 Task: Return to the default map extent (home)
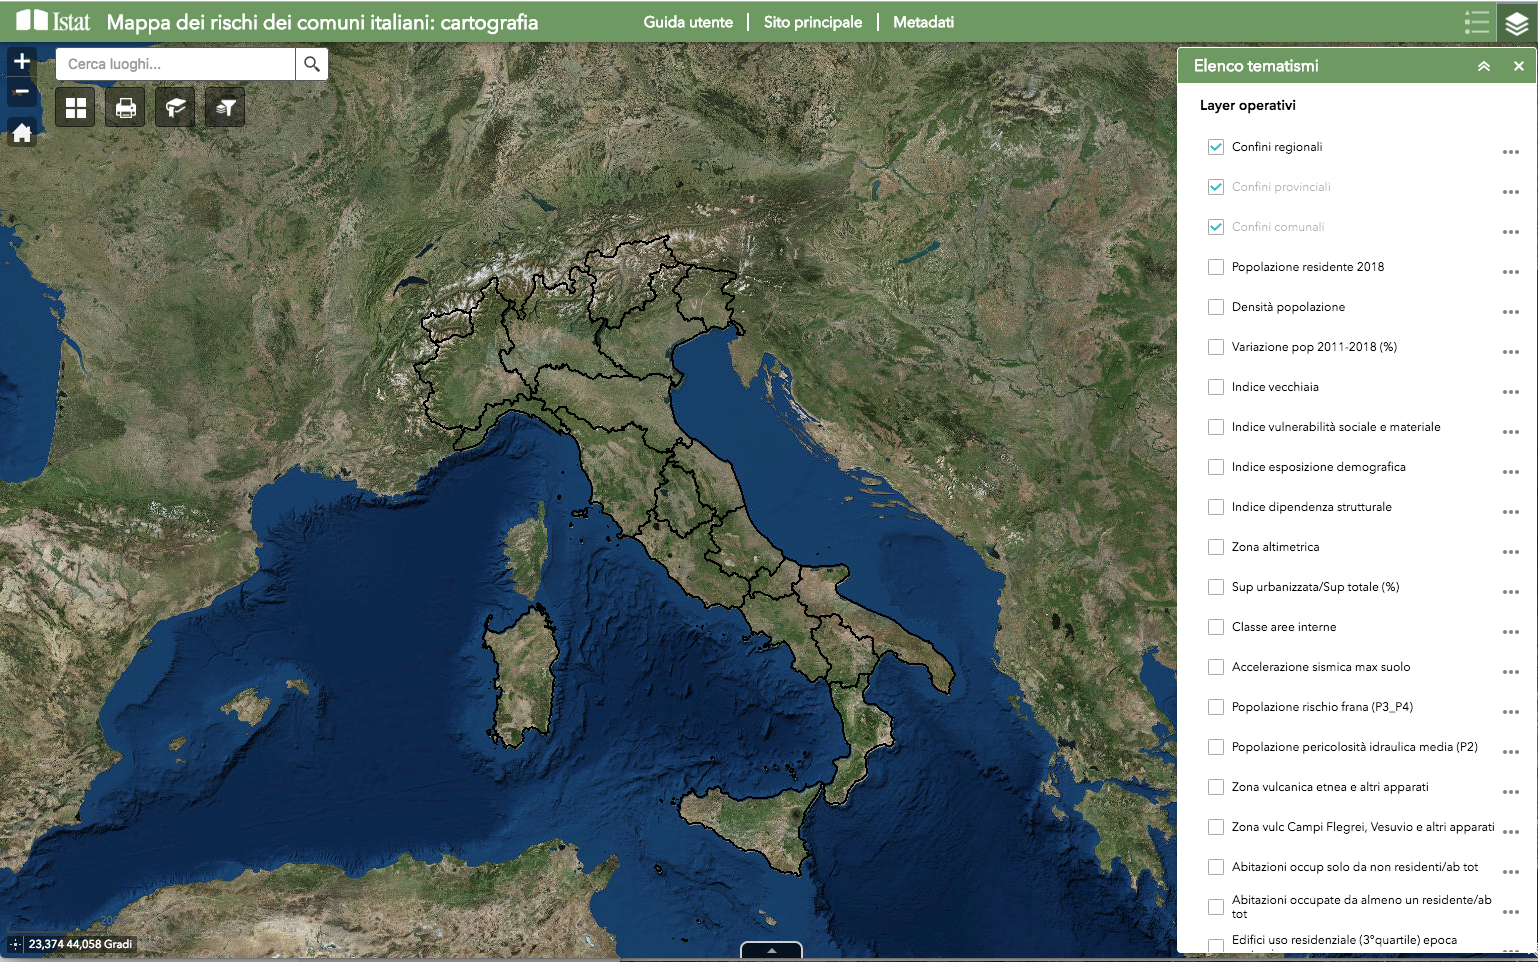click(22, 133)
